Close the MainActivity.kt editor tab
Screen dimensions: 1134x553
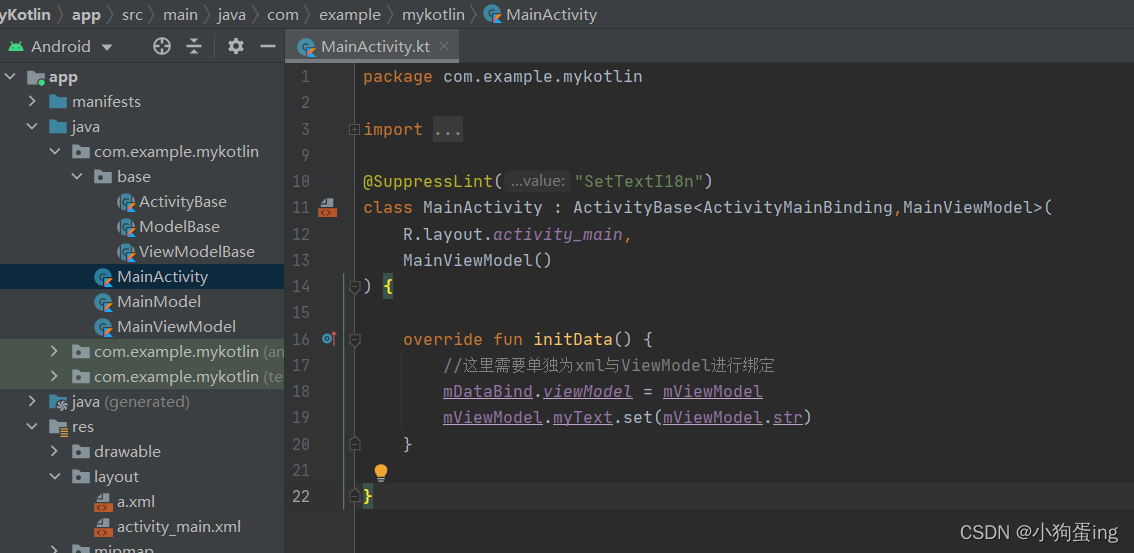pos(444,47)
